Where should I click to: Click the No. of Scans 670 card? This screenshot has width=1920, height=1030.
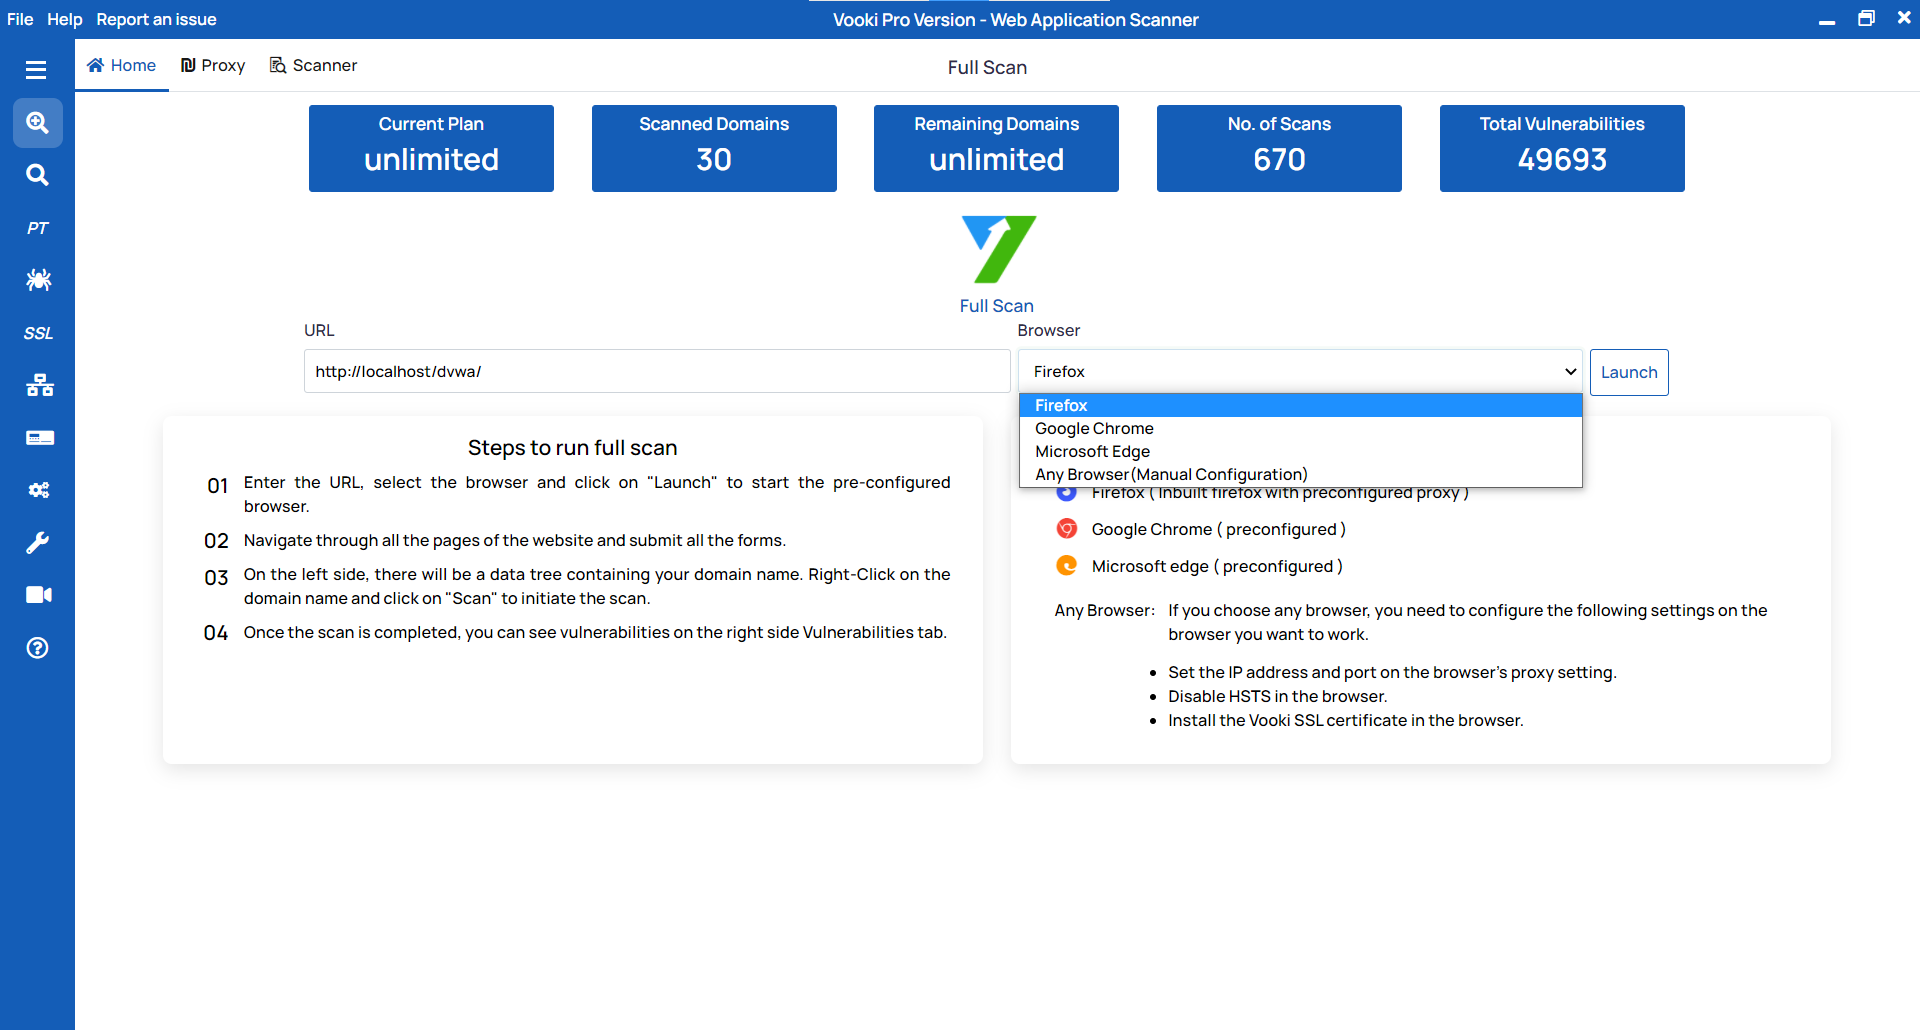coord(1279,148)
